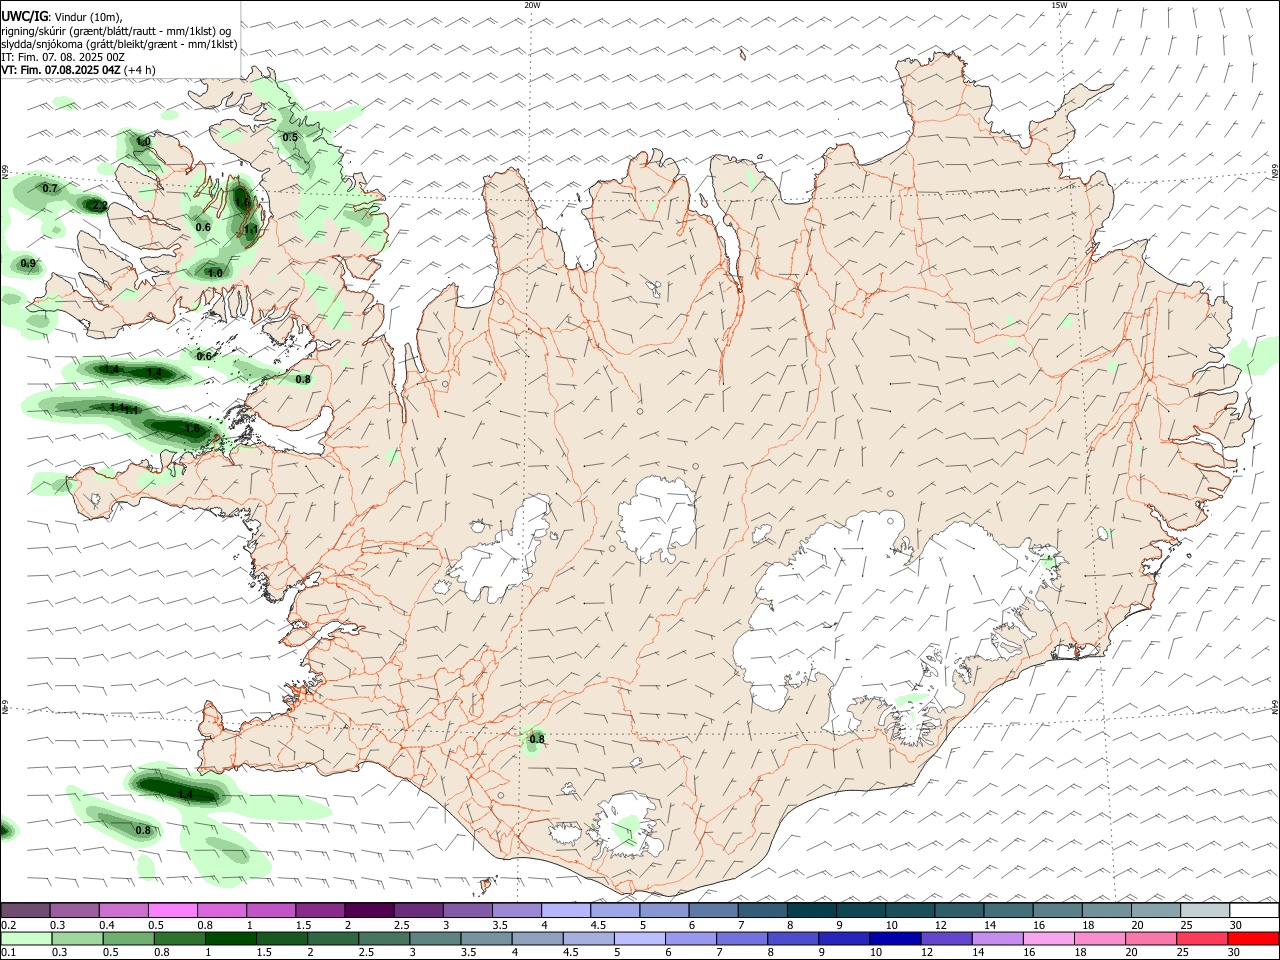Click the '0.1' legend label on the lower scale
1280x960 pixels.
coord(9,952)
